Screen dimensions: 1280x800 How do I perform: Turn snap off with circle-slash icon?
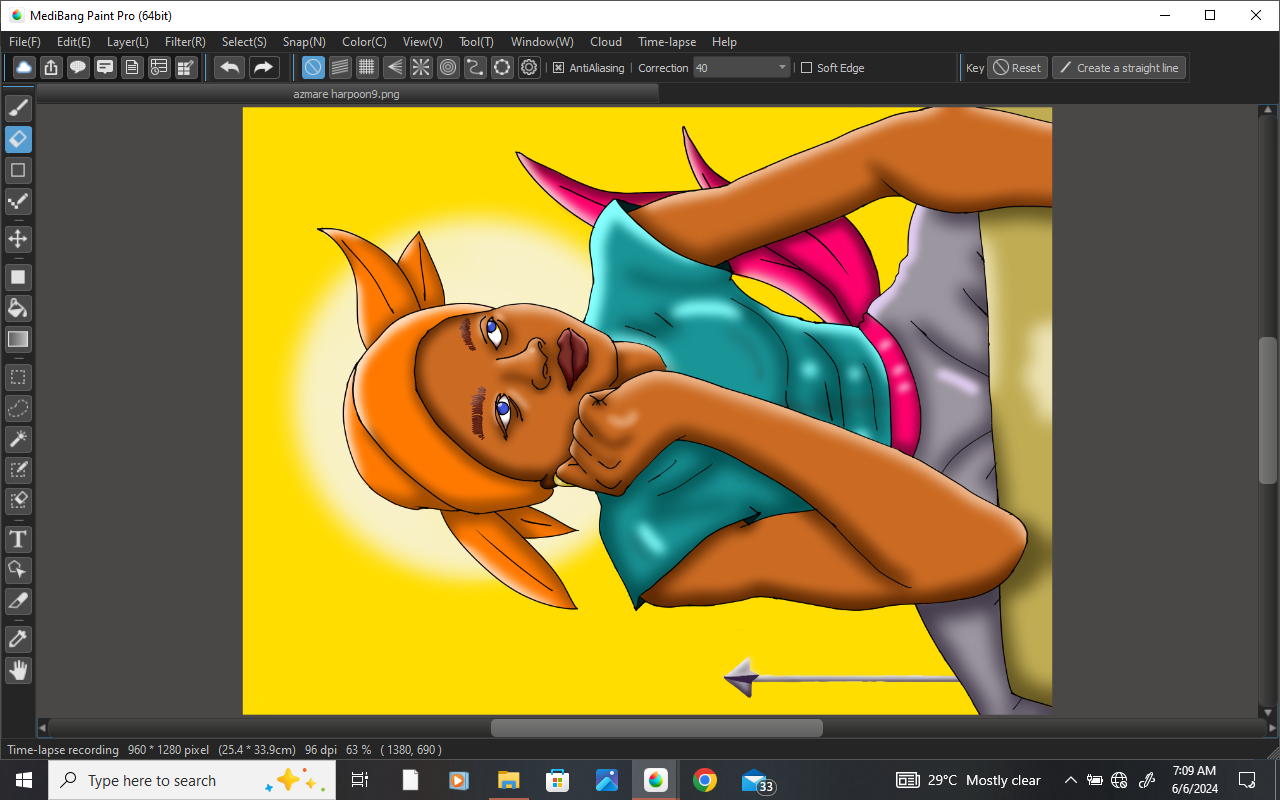pyautogui.click(x=314, y=68)
